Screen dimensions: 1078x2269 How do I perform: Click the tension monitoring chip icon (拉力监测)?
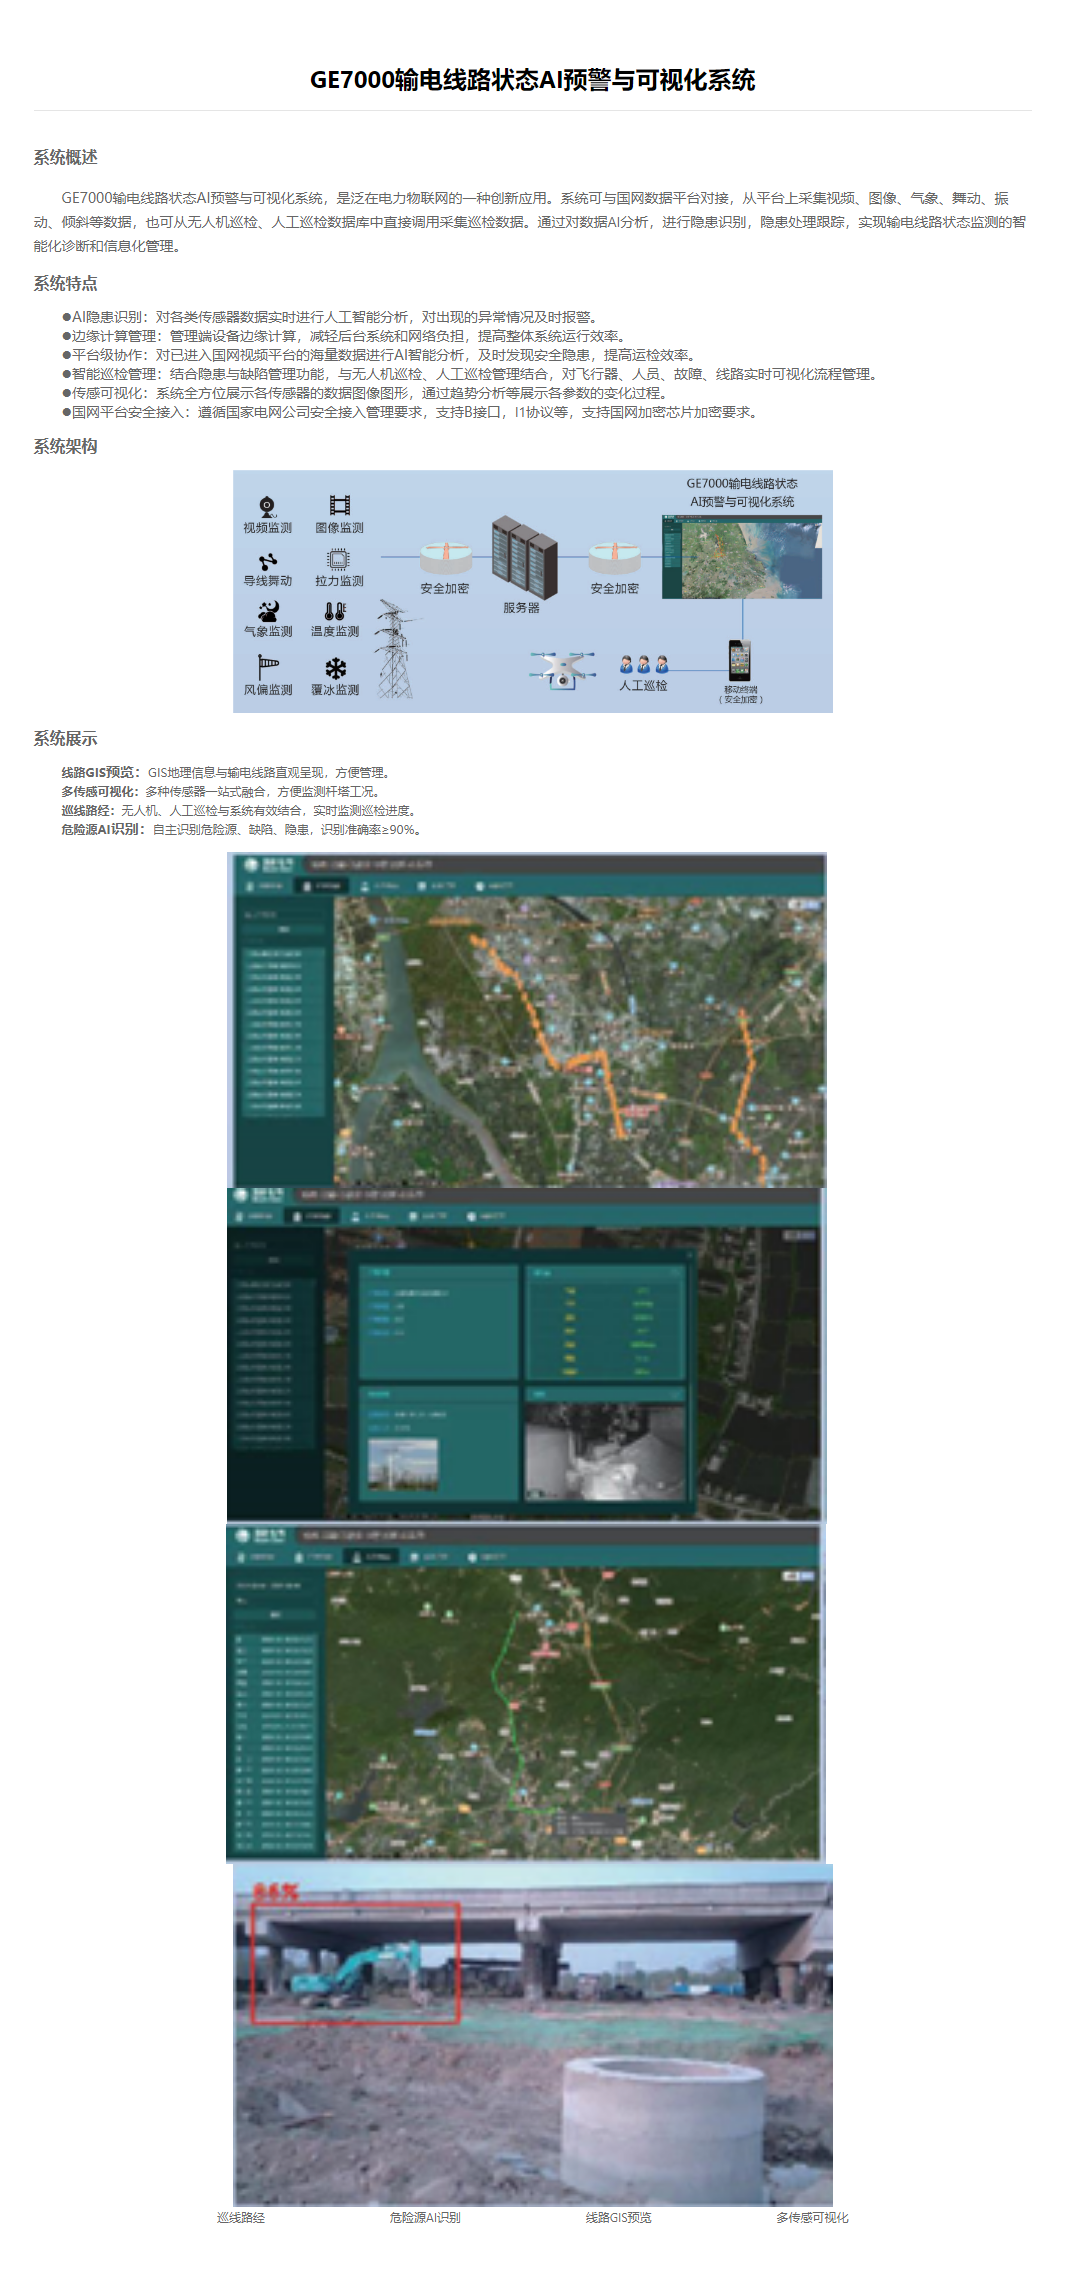tap(339, 559)
